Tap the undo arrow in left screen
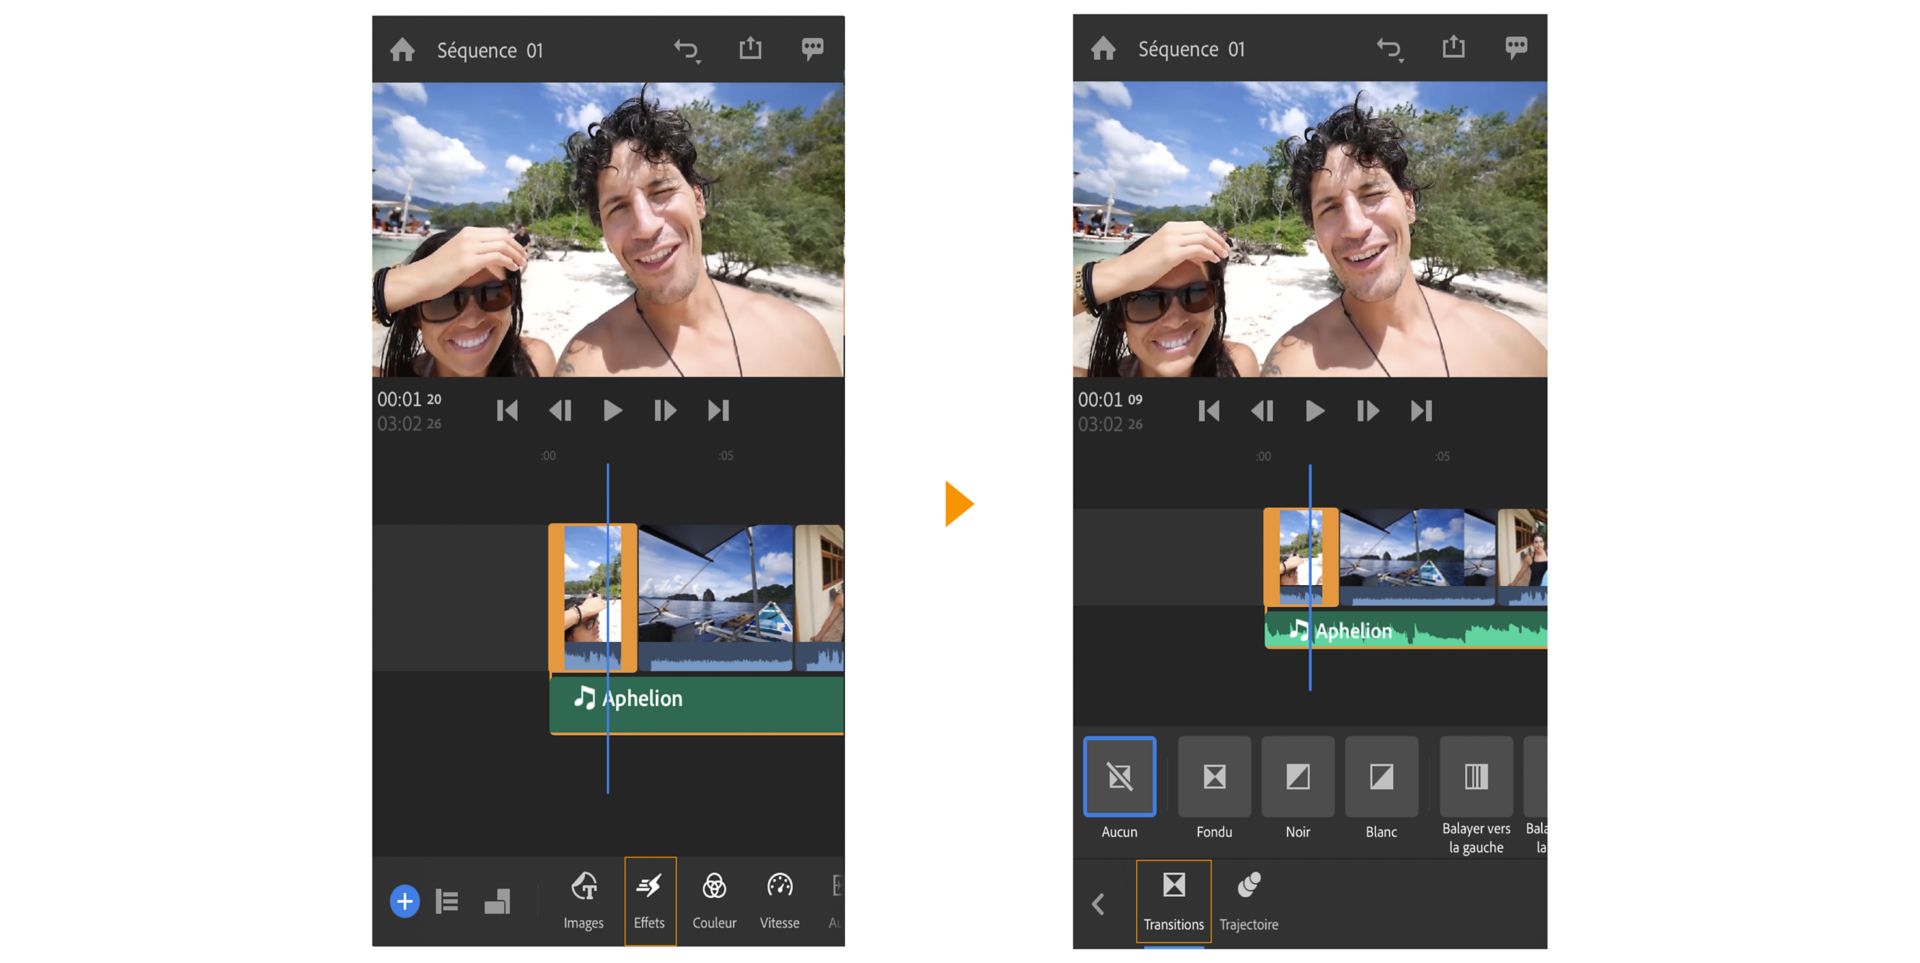Screen dimensions: 1920x963 coord(686,50)
